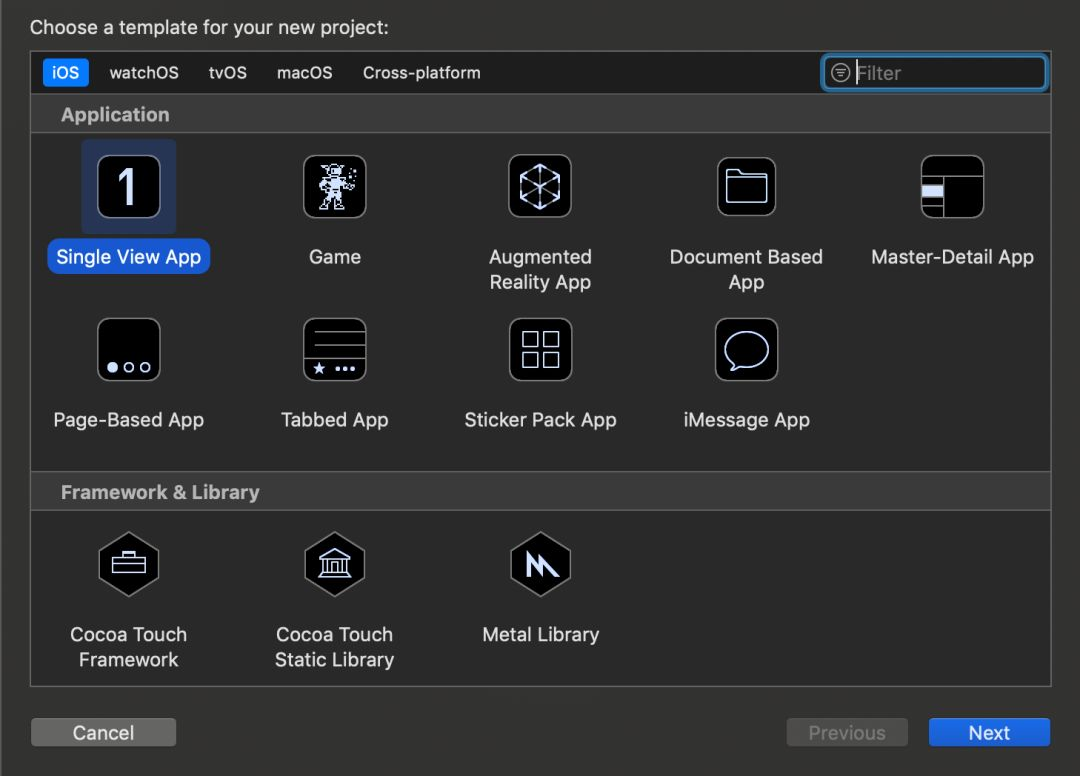Image resolution: width=1080 pixels, height=776 pixels.
Task: Click the Tabbed App label
Action: point(335,419)
